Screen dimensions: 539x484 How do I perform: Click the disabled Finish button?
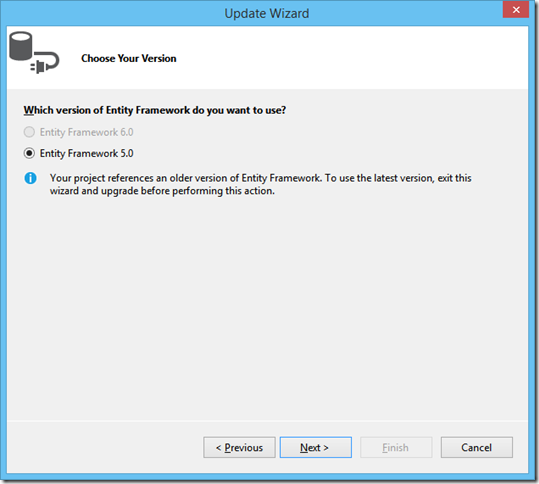[x=396, y=447]
